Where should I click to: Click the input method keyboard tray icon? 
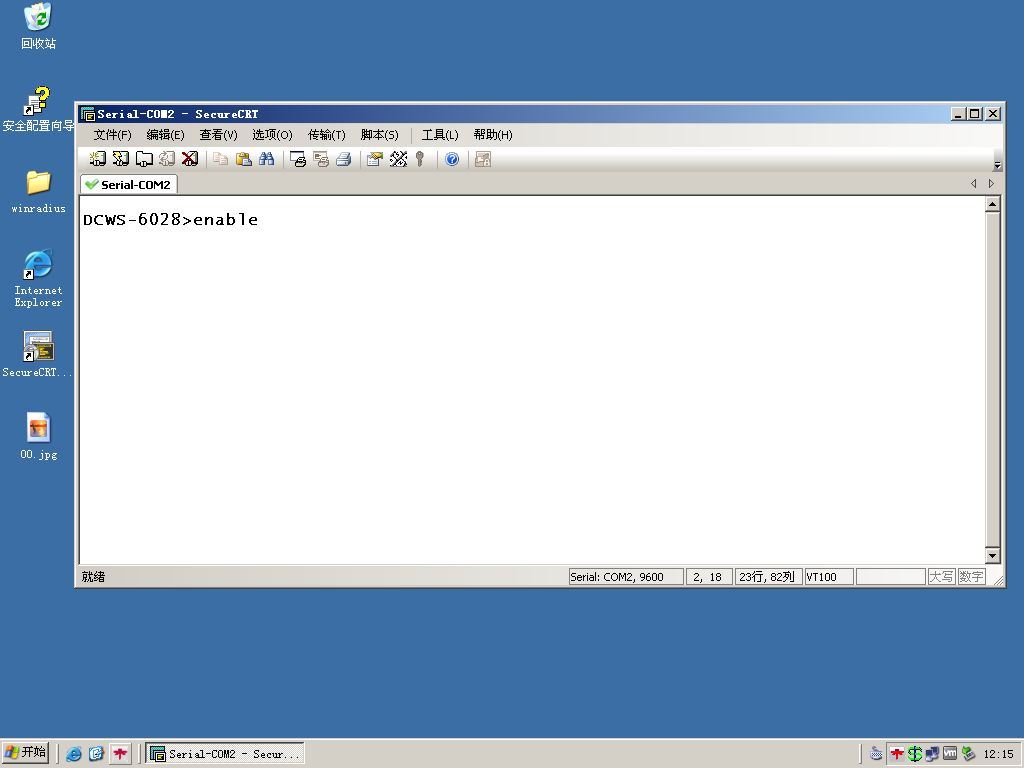(x=876, y=754)
